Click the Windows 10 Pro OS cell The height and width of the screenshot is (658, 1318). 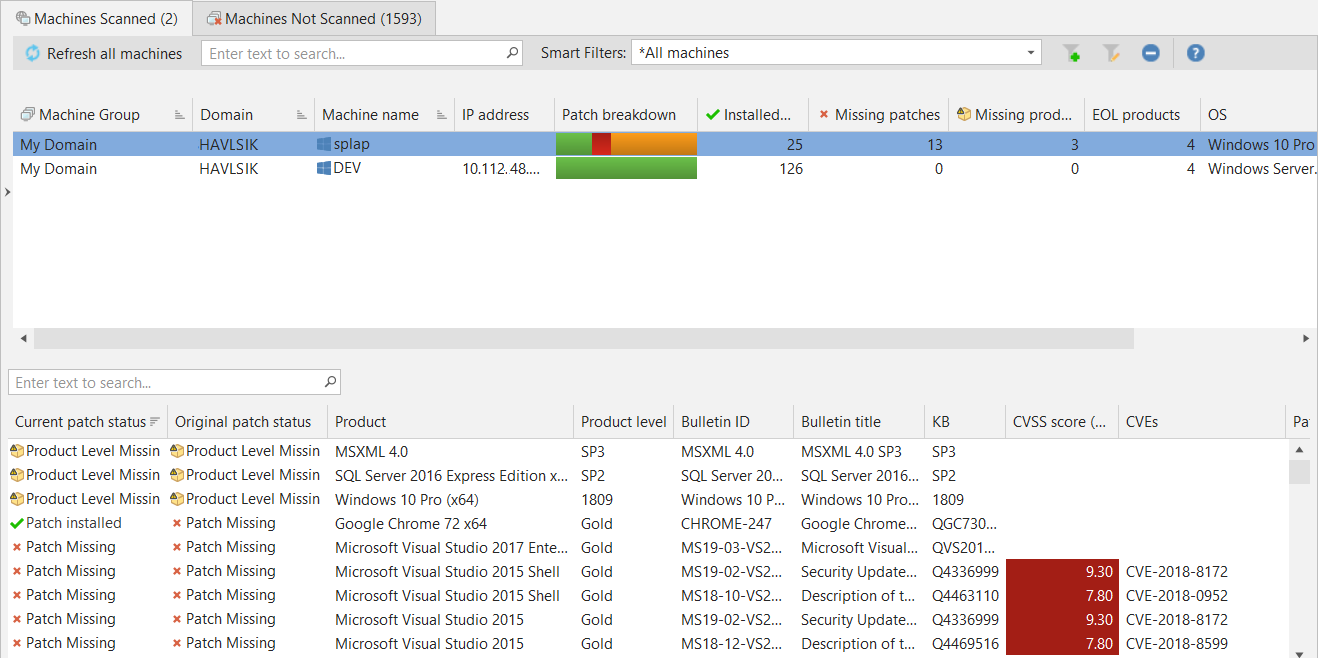(x=1261, y=144)
